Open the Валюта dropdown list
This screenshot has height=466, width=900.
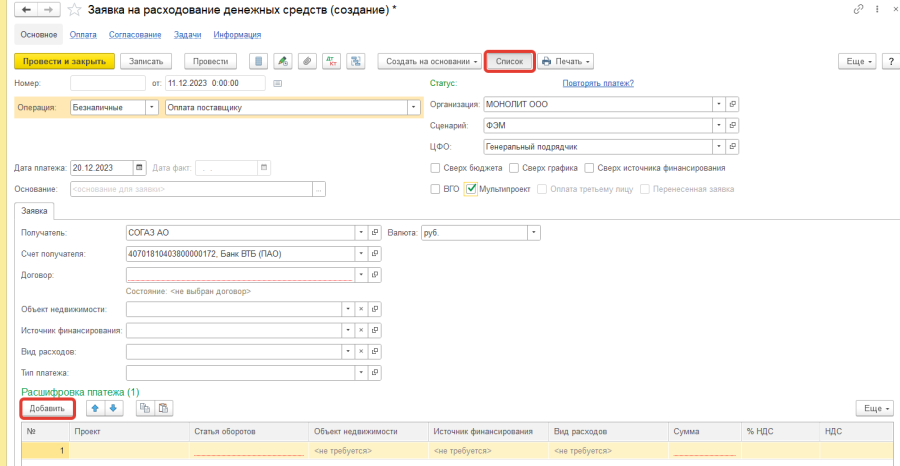coord(534,232)
